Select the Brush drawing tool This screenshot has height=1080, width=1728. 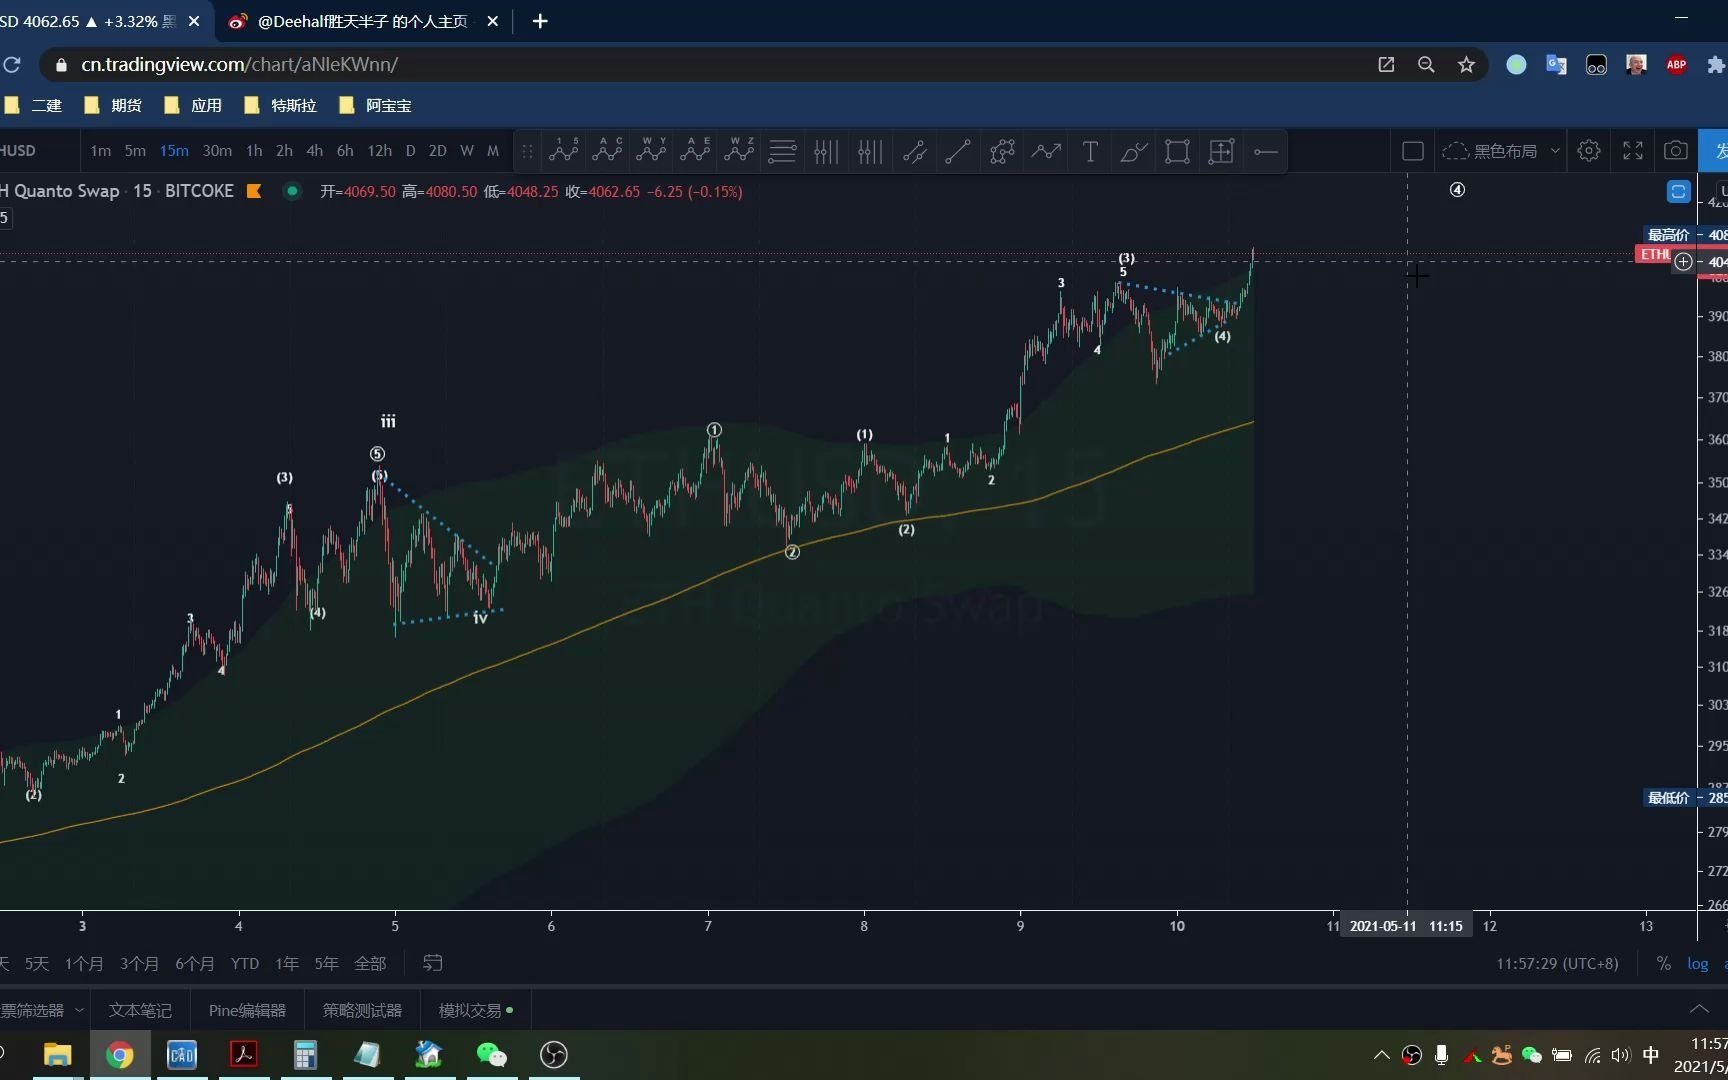[x=1134, y=152]
